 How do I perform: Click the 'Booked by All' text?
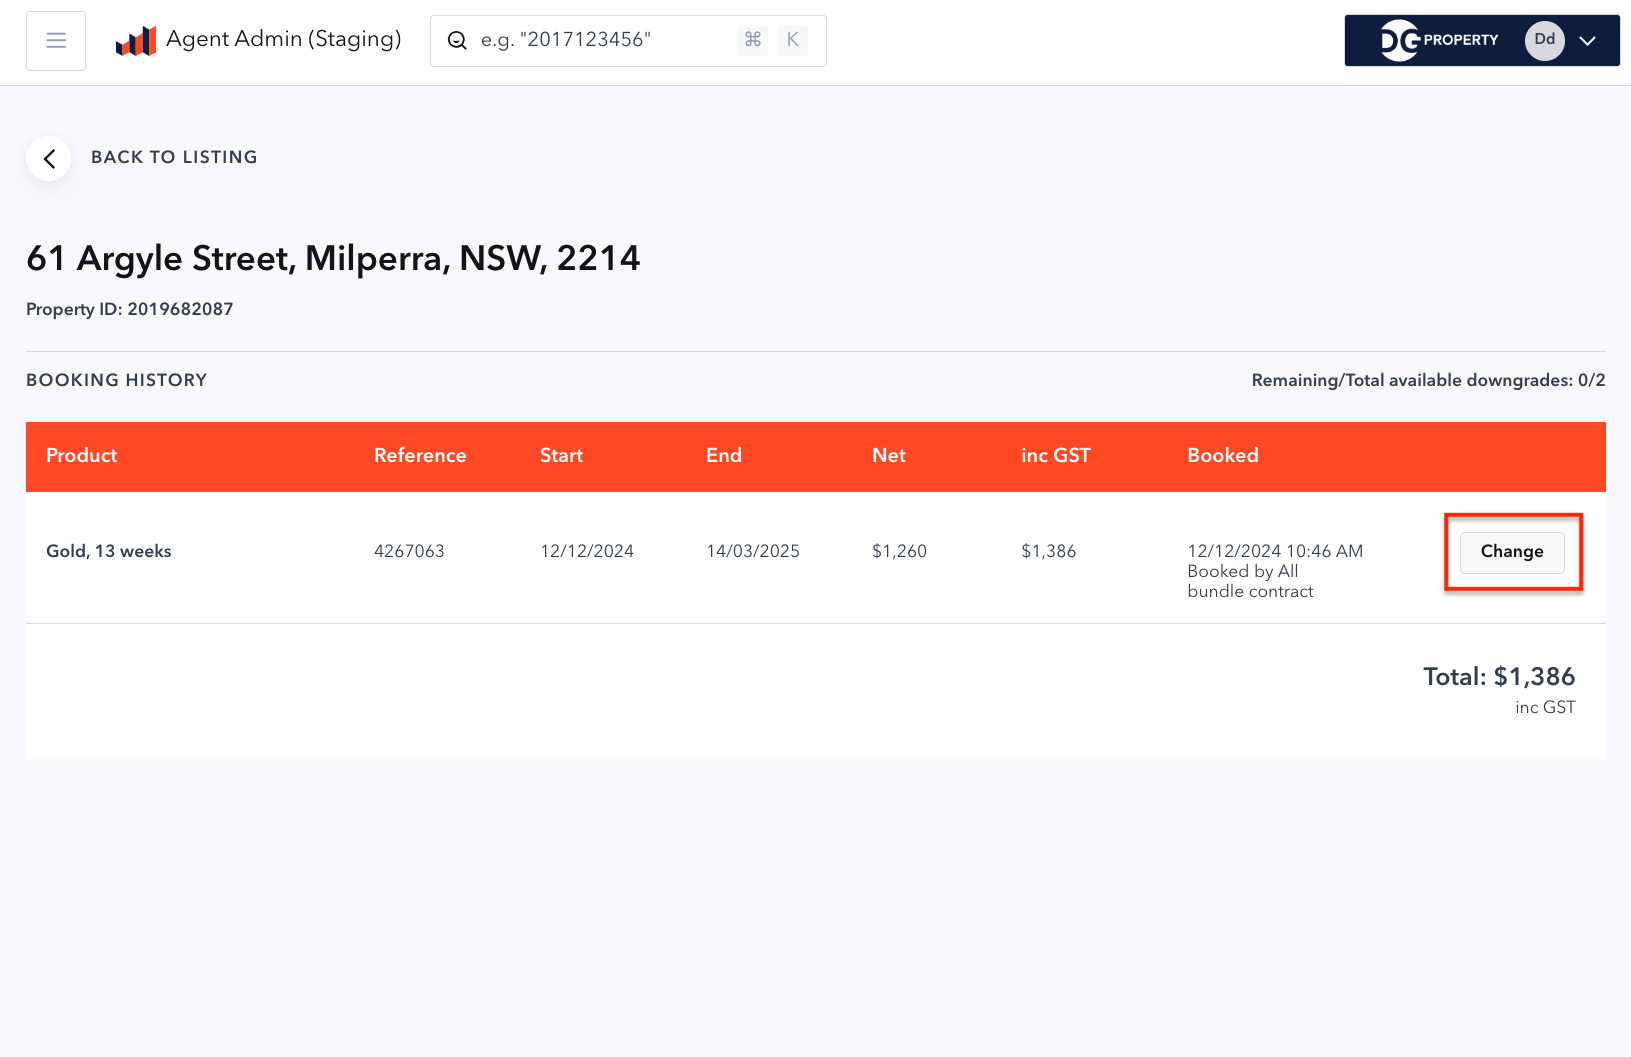[x=1243, y=571]
